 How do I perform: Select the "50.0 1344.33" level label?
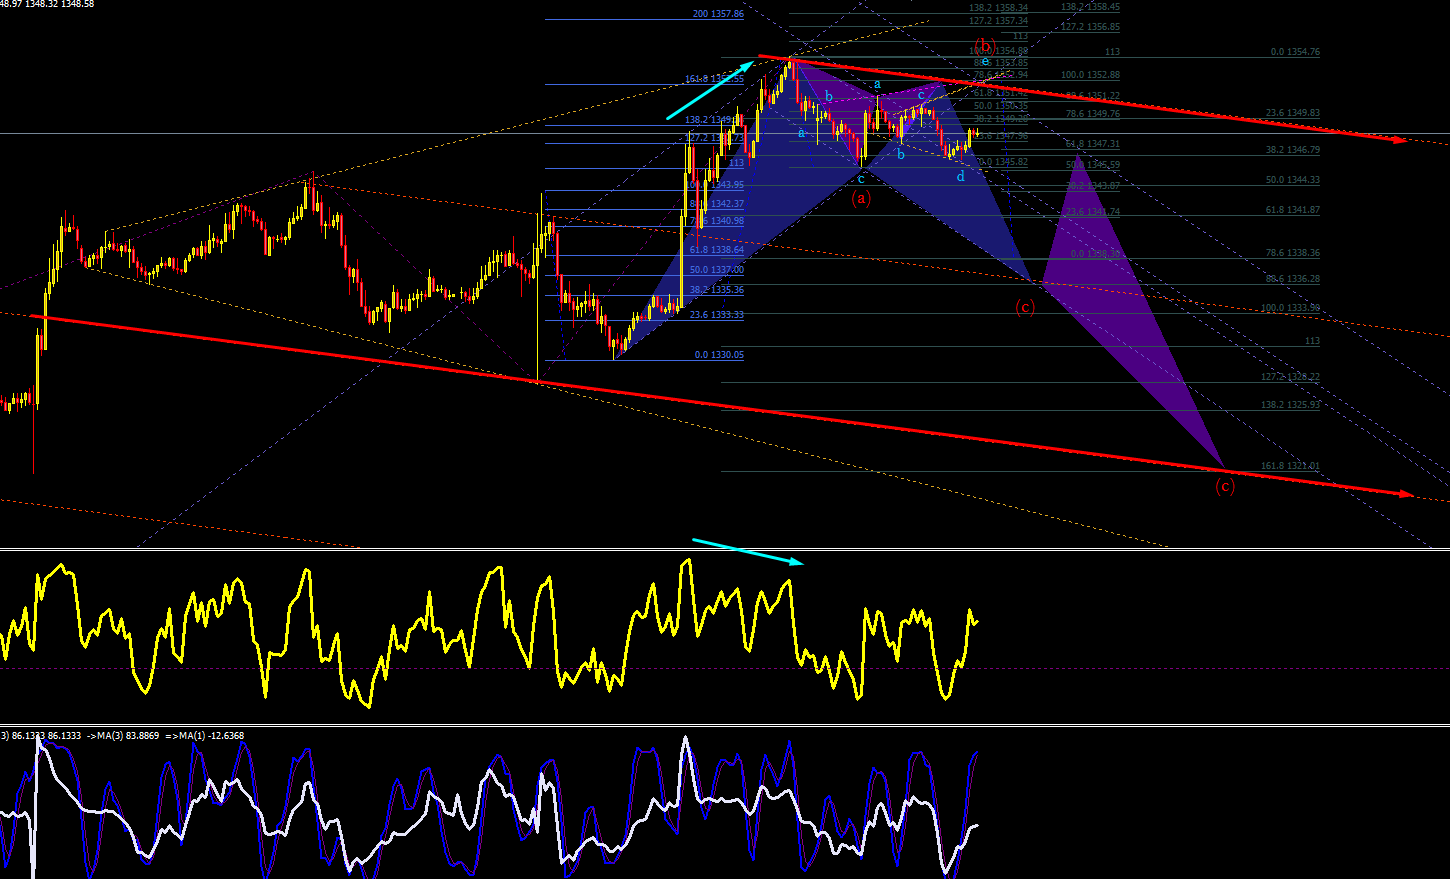tap(1293, 180)
